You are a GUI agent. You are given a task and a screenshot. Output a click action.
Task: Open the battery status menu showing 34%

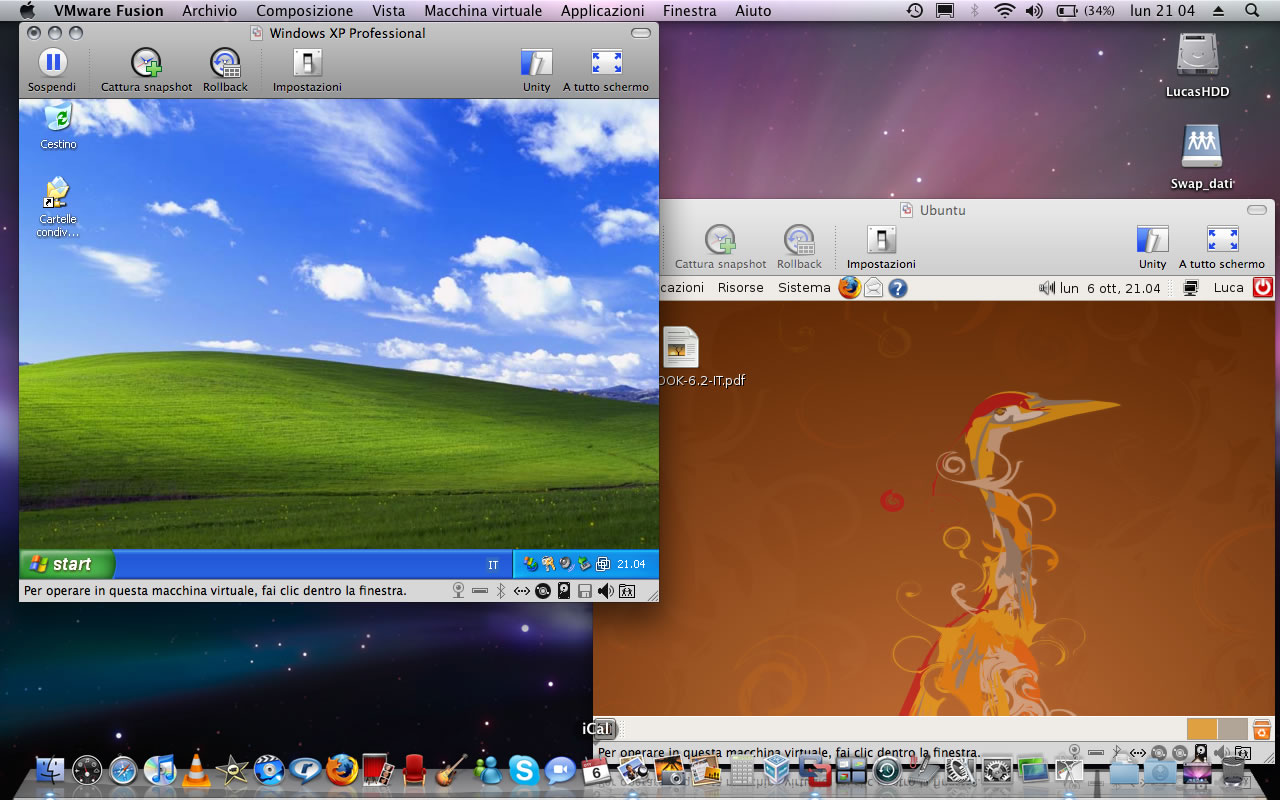click(x=1085, y=11)
